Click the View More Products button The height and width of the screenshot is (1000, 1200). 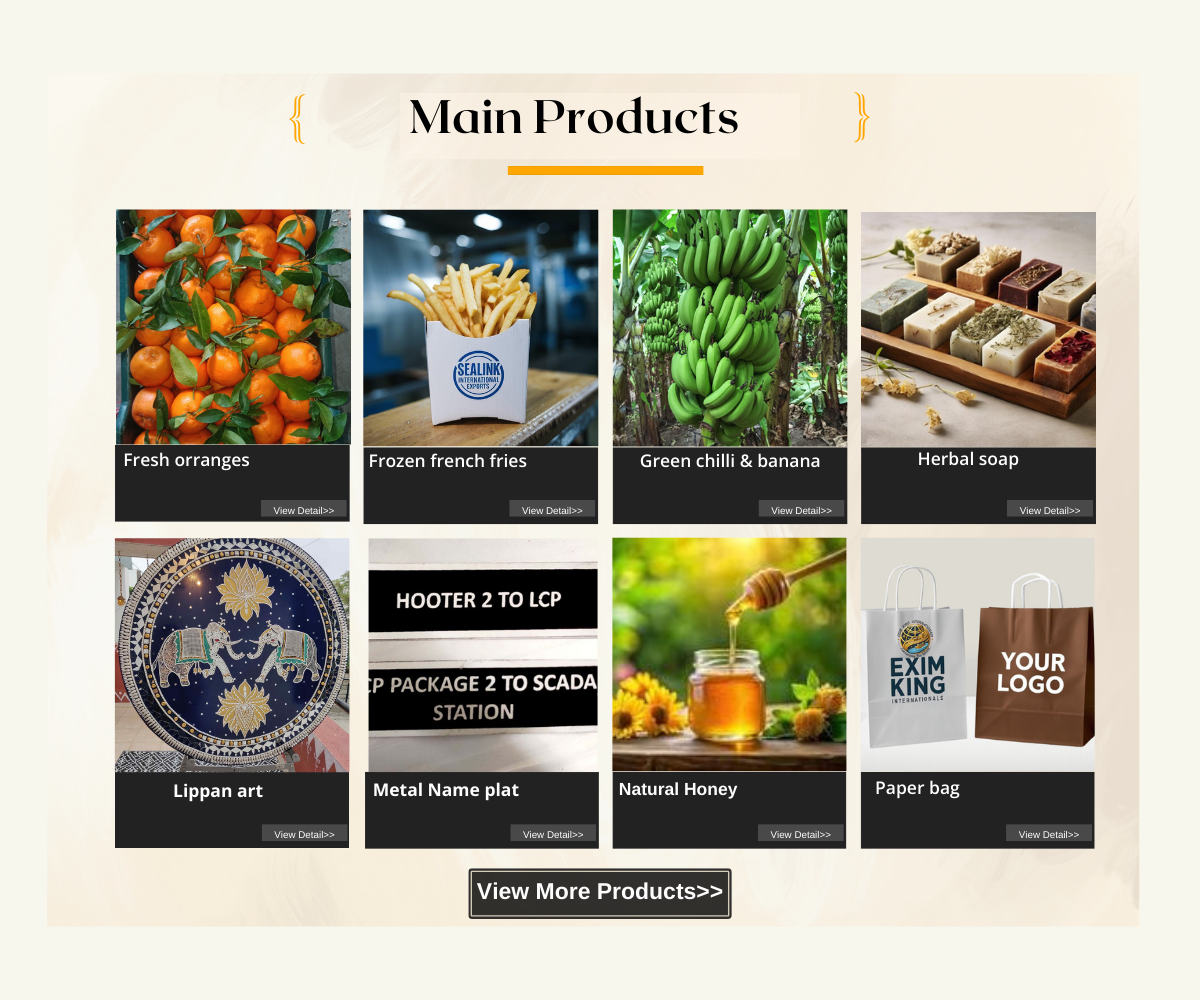600,893
